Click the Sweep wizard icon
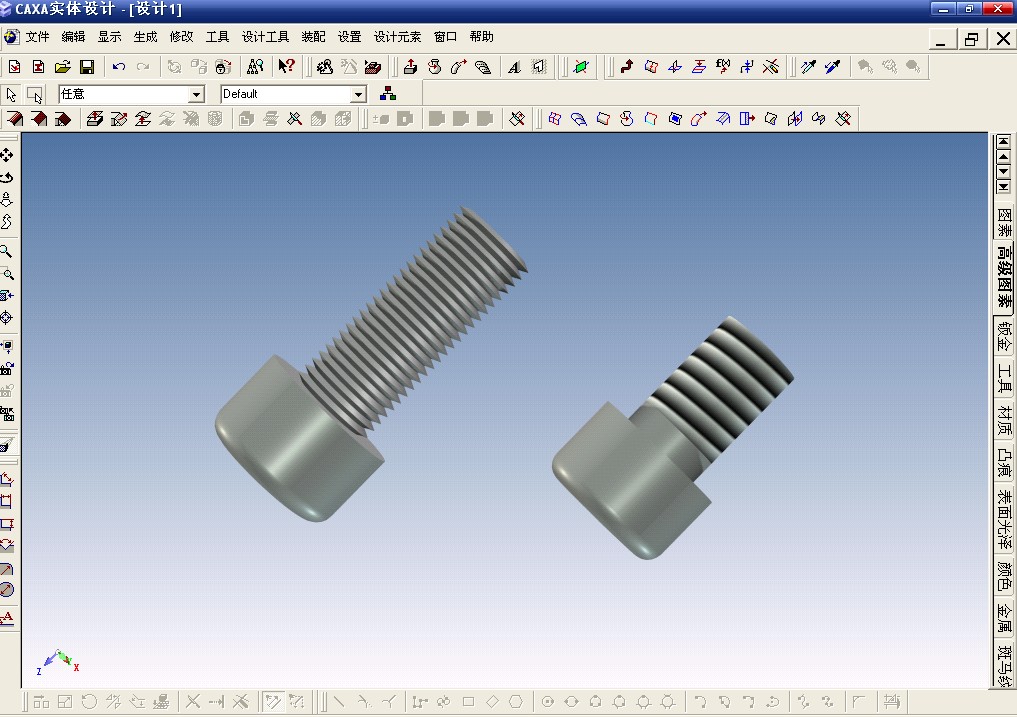Screen dimensions: 1017x717 [x=459, y=67]
